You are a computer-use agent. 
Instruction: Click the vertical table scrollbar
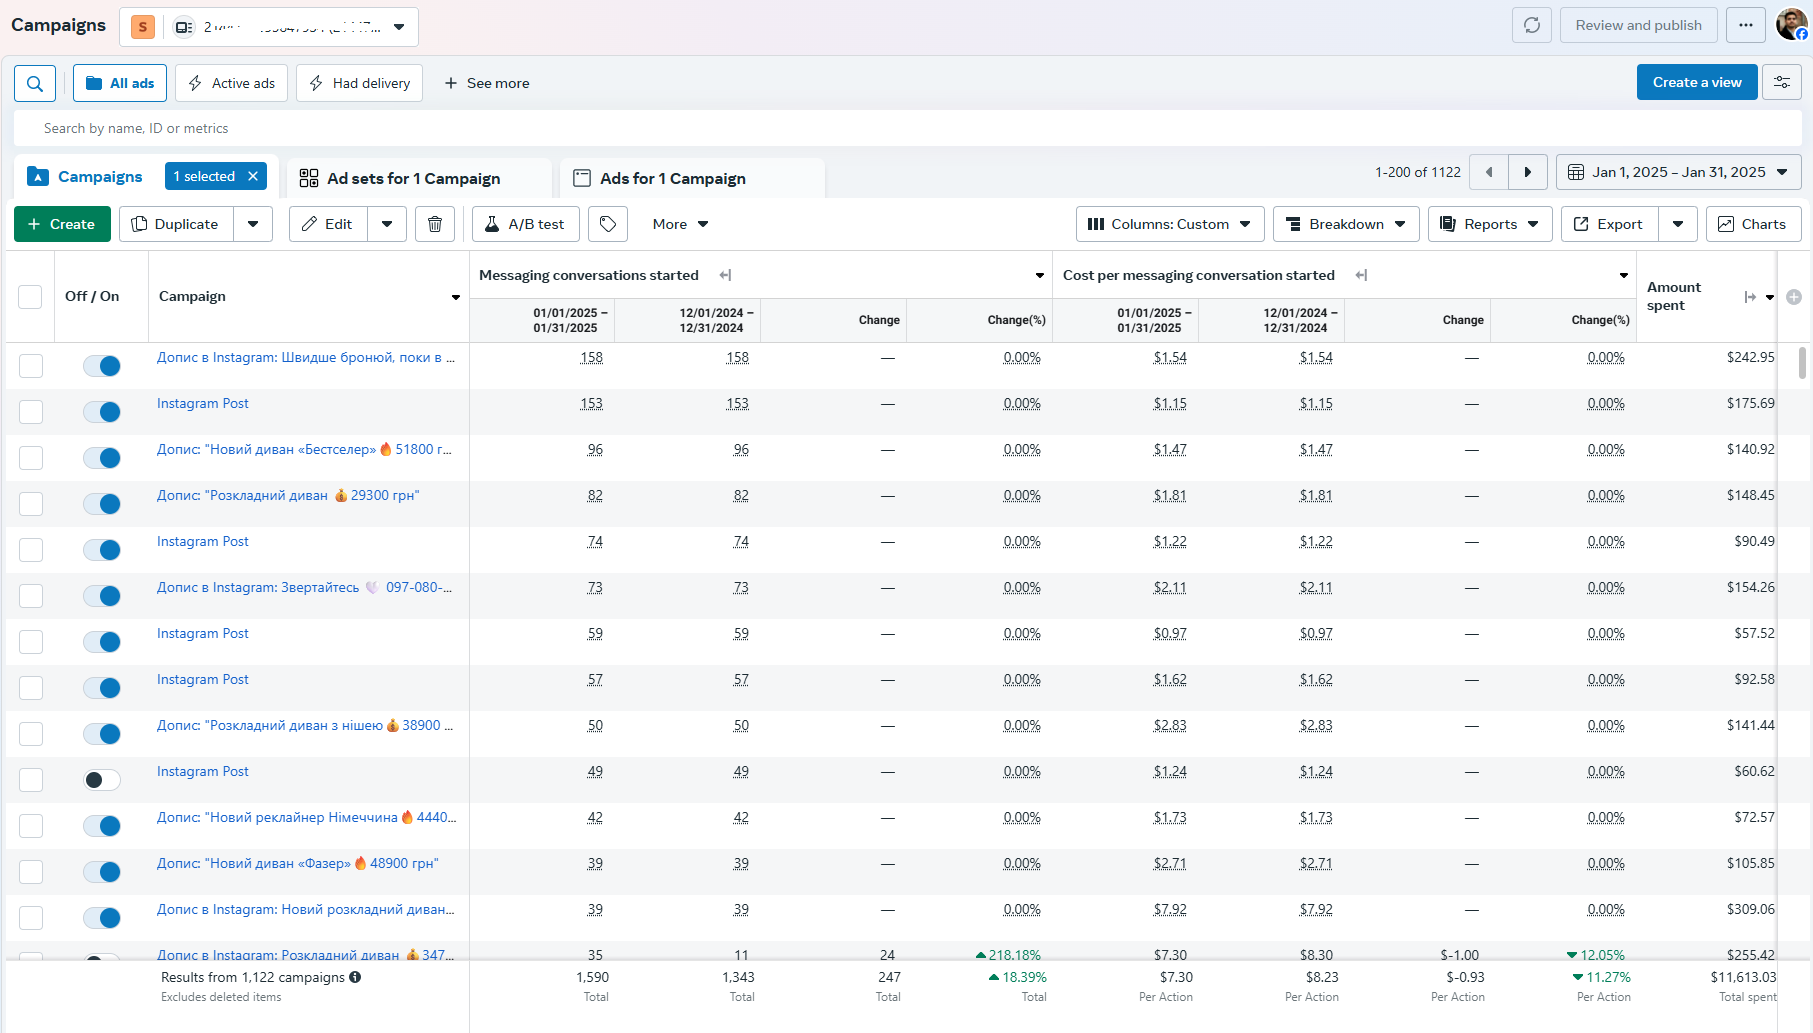(x=1802, y=362)
